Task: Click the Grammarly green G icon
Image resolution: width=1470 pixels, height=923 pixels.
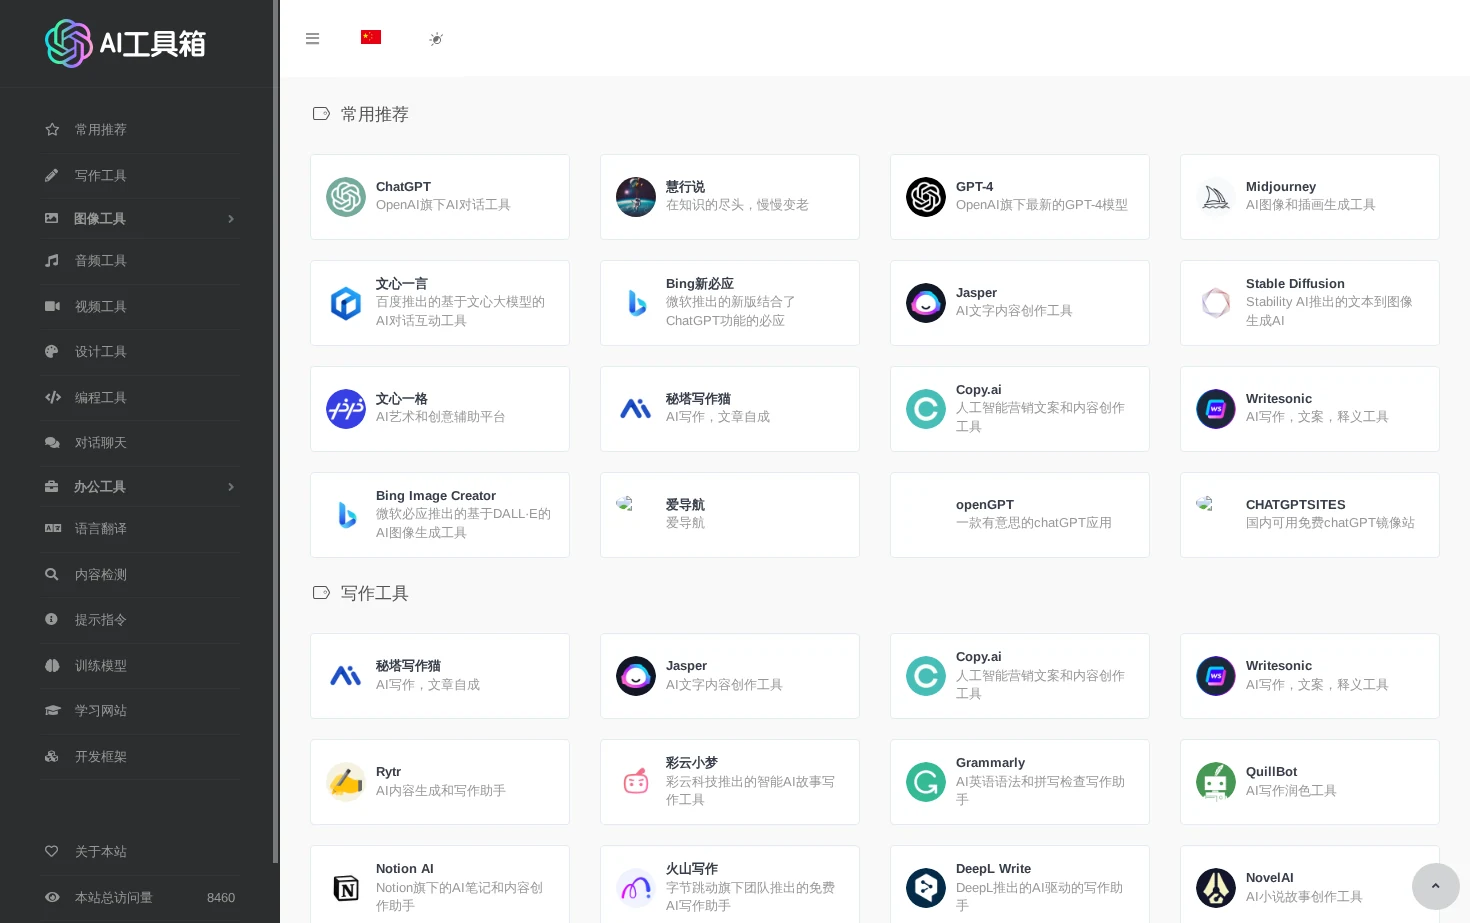Action: pyautogui.click(x=926, y=782)
